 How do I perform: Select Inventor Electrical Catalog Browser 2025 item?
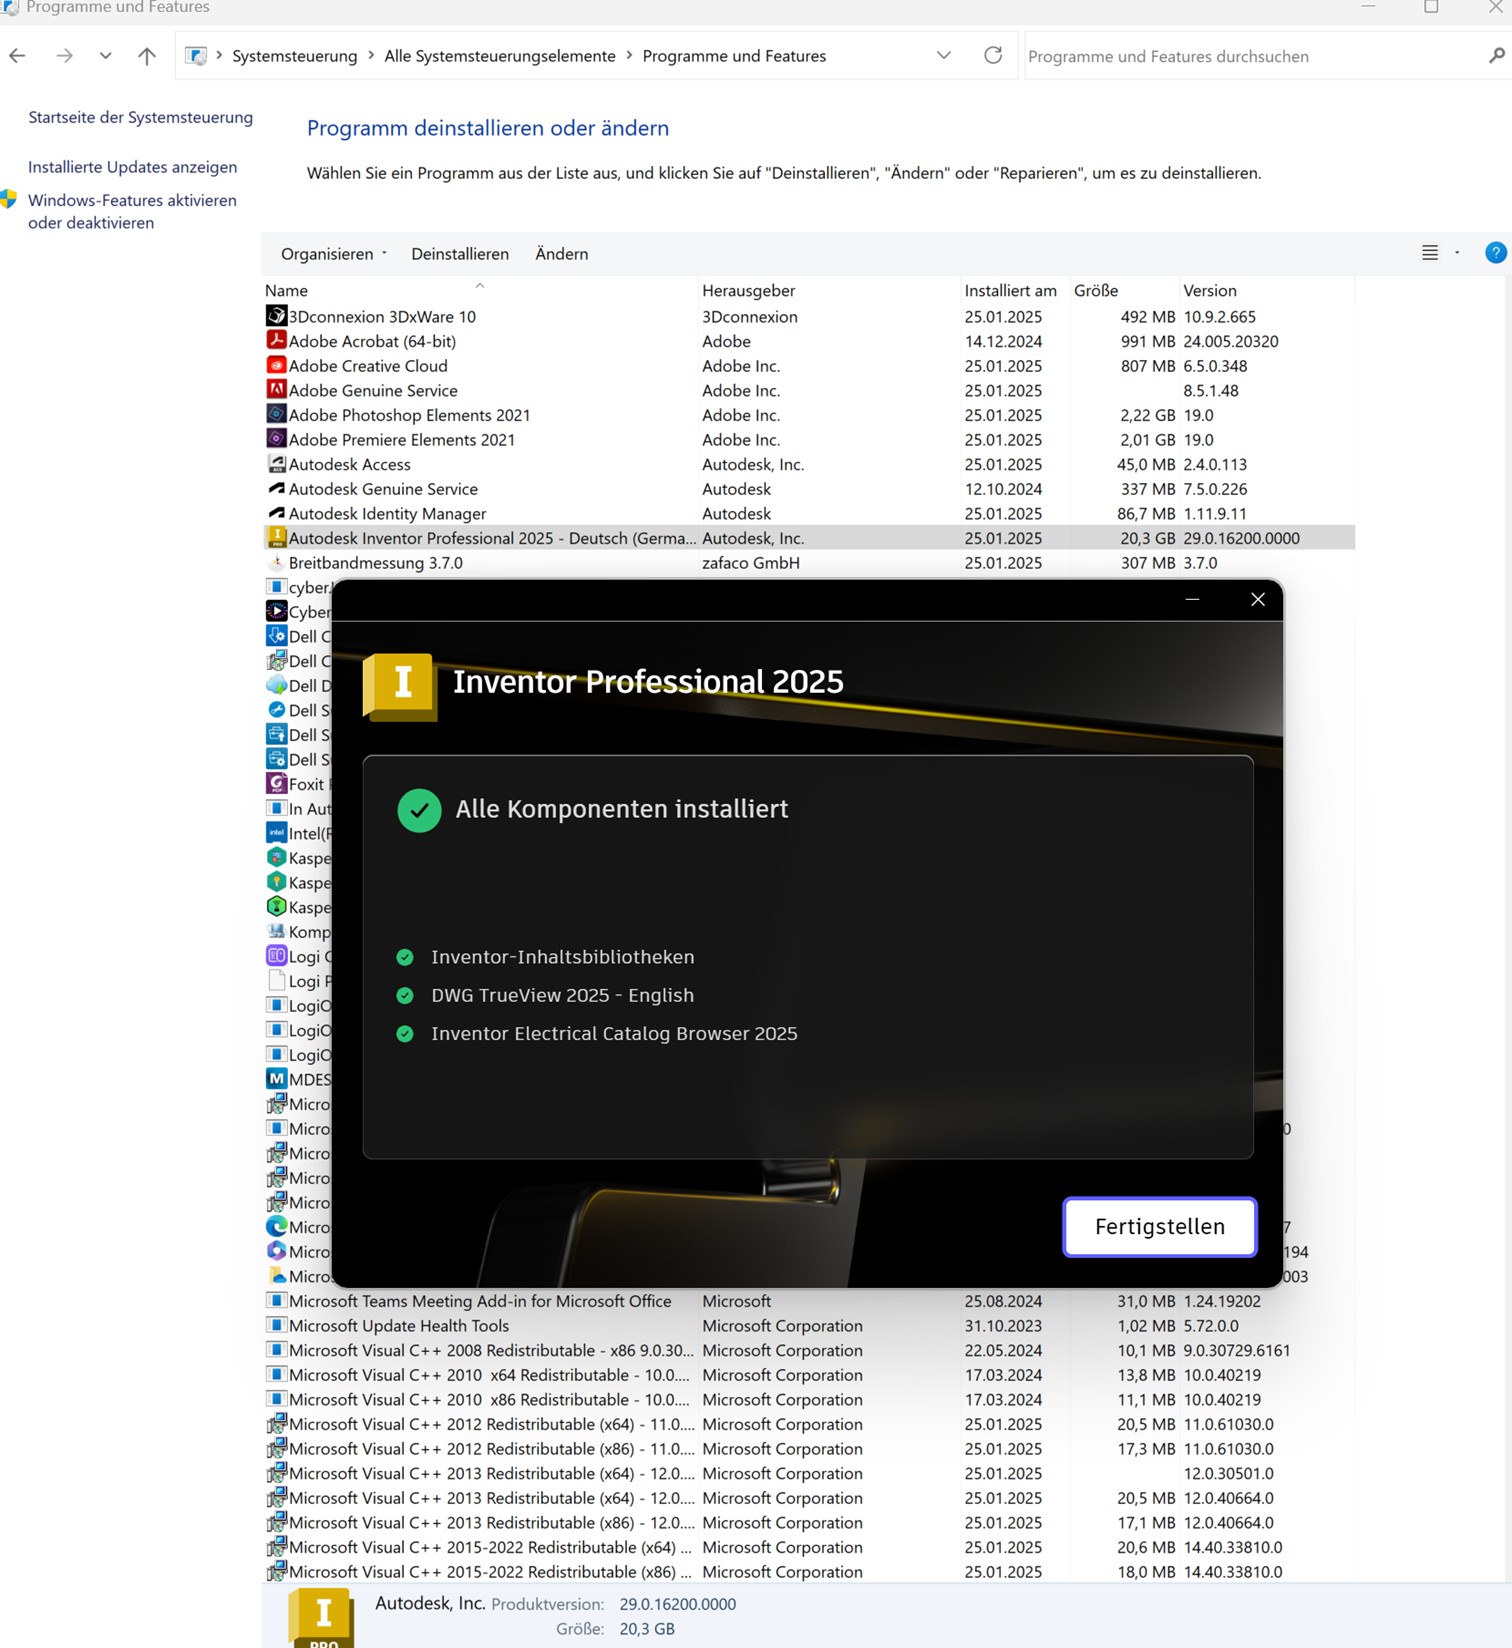pyautogui.click(x=614, y=1033)
